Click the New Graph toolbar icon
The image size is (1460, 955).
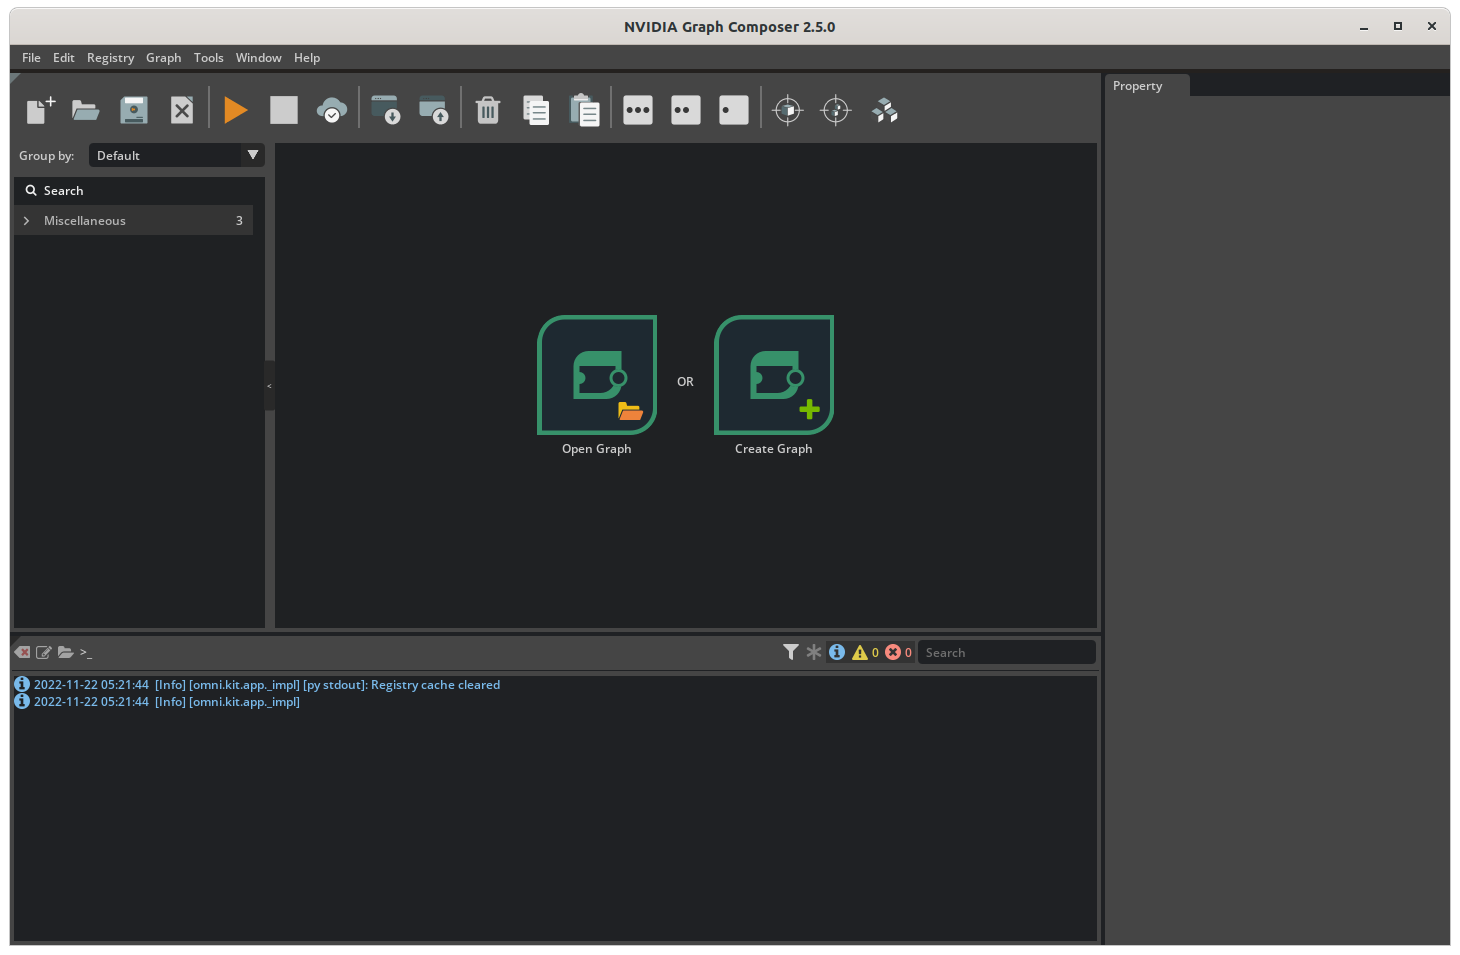[40, 110]
